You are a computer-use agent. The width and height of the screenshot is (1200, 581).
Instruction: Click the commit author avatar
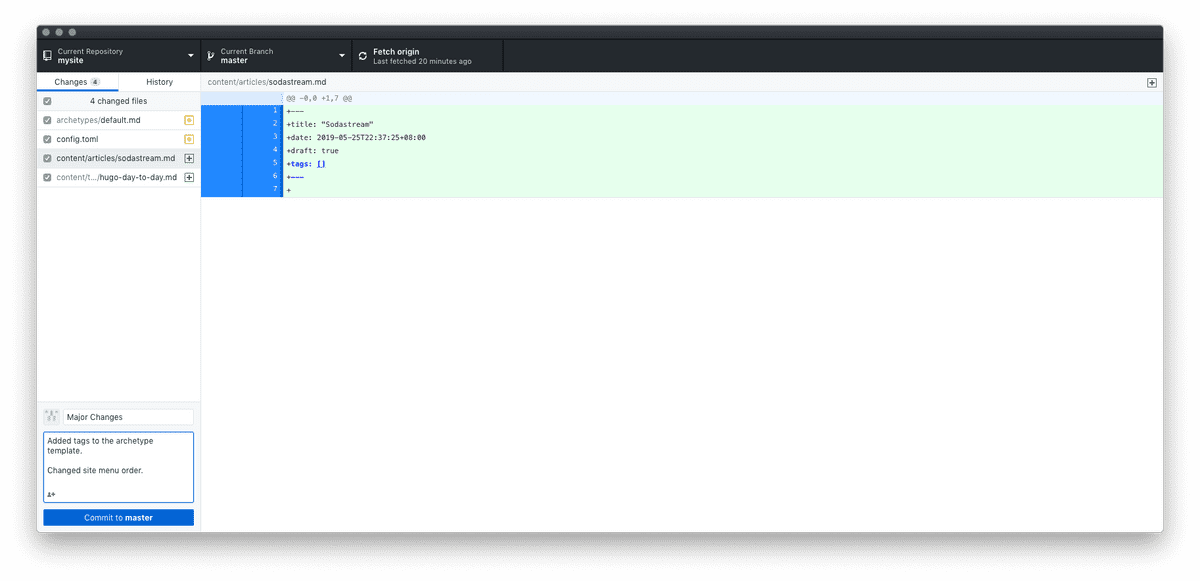[x=51, y=416]
